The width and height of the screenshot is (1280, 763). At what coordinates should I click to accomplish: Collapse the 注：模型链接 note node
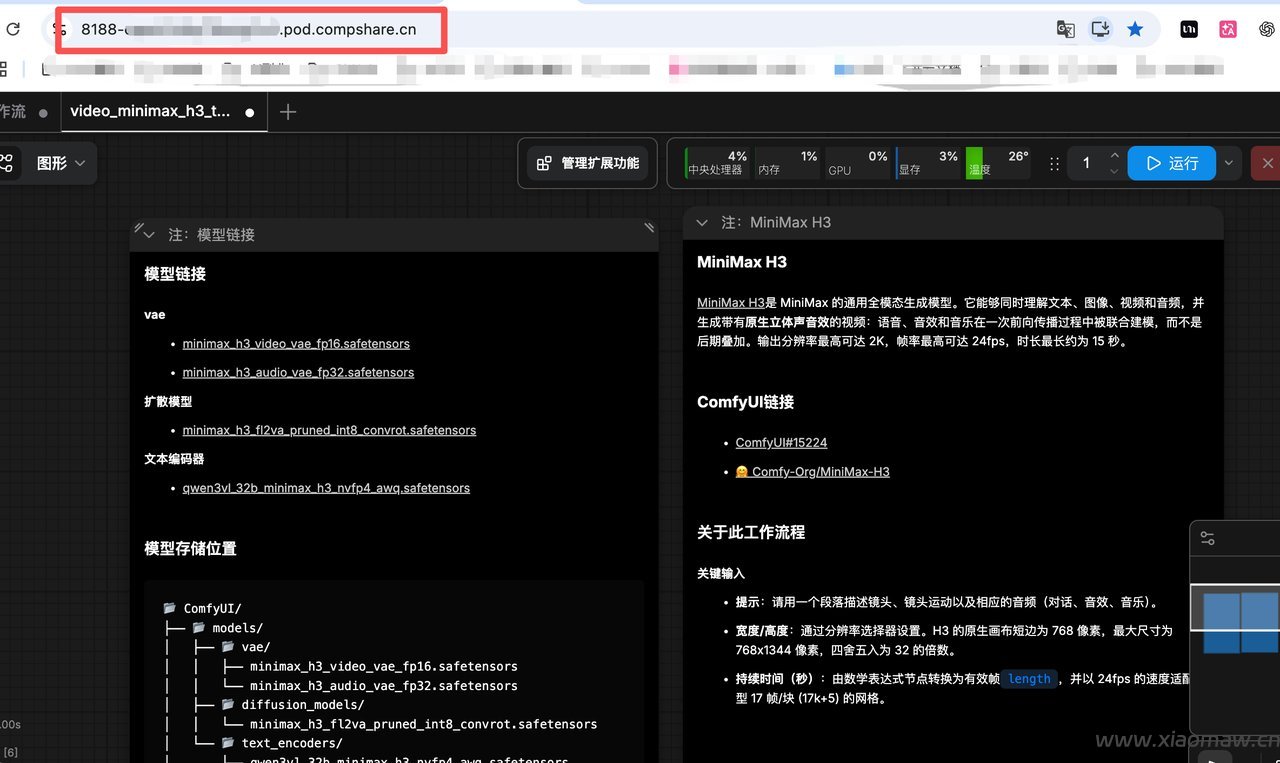pyautogui.click(x=149, y=234)
